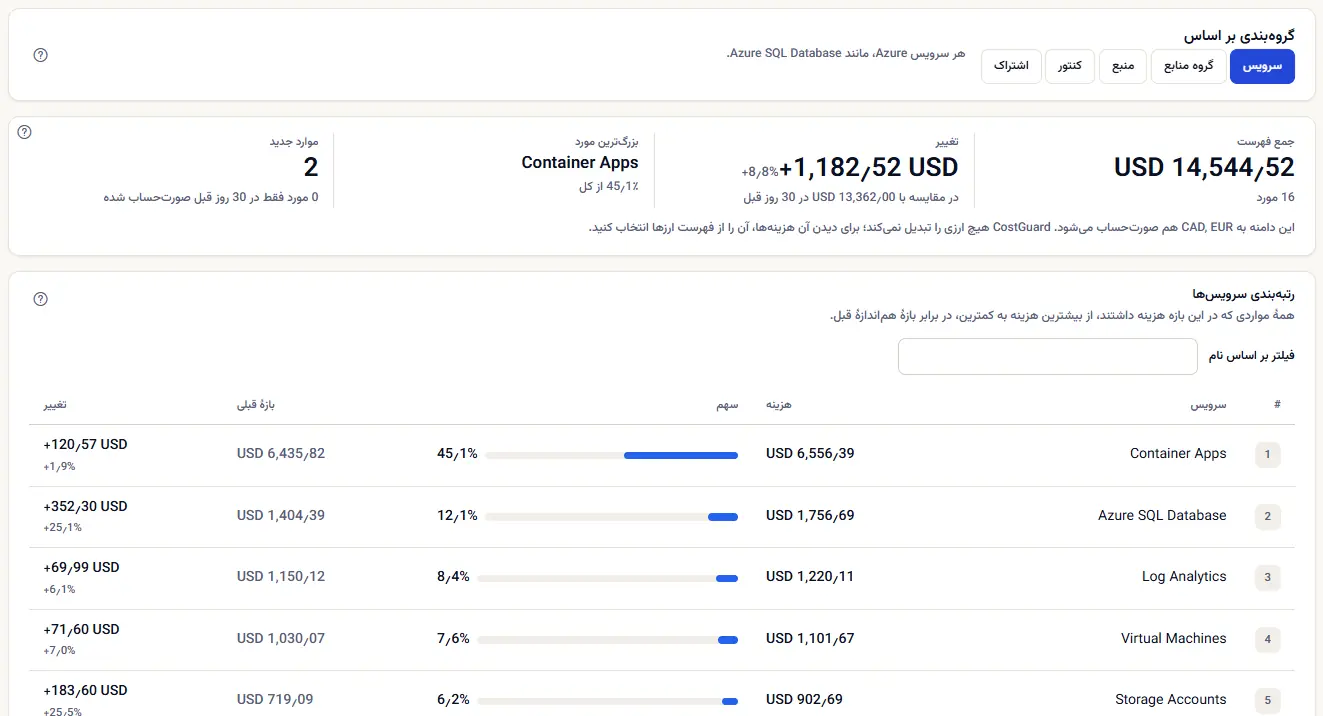Switch grouping to منبع
Viewport: 1323px width, 716px height.
pyautogui.click(x=1124, y=67)
